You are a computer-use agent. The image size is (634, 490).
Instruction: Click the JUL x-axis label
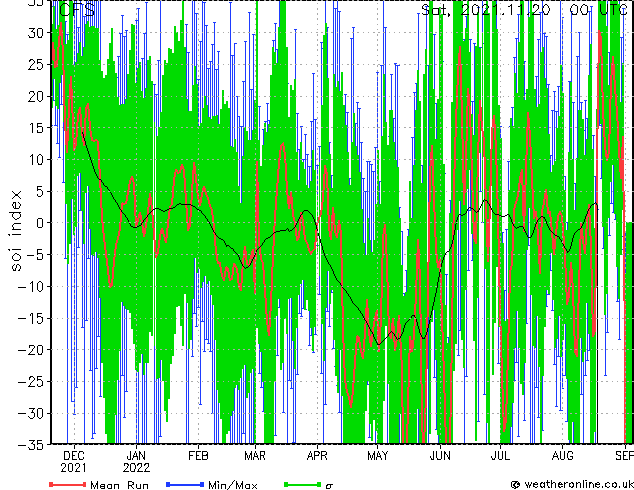pos(500,456)
